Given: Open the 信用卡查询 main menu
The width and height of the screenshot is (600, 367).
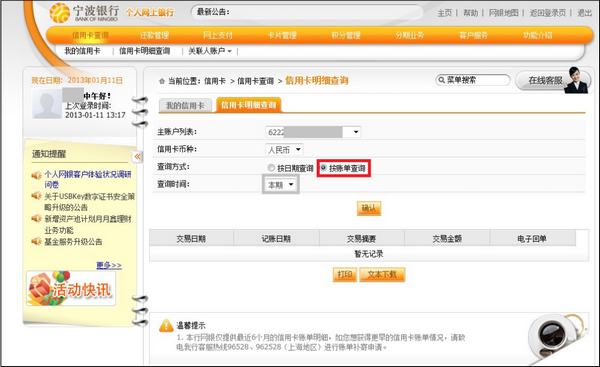Looking at the screenshot, I should tap(90, 35).
